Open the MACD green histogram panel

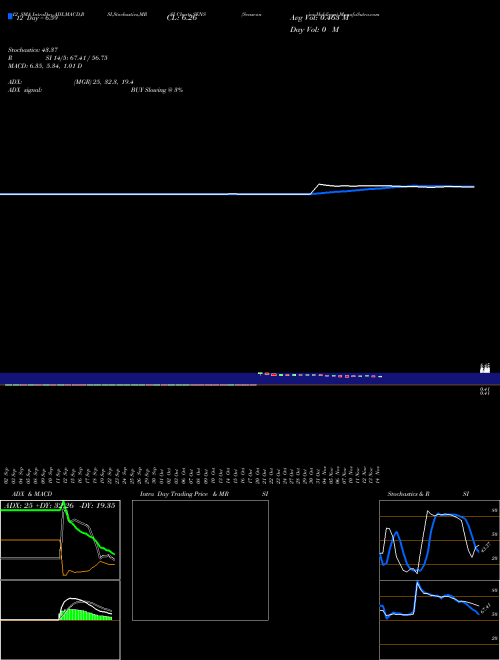coord(60,620)
